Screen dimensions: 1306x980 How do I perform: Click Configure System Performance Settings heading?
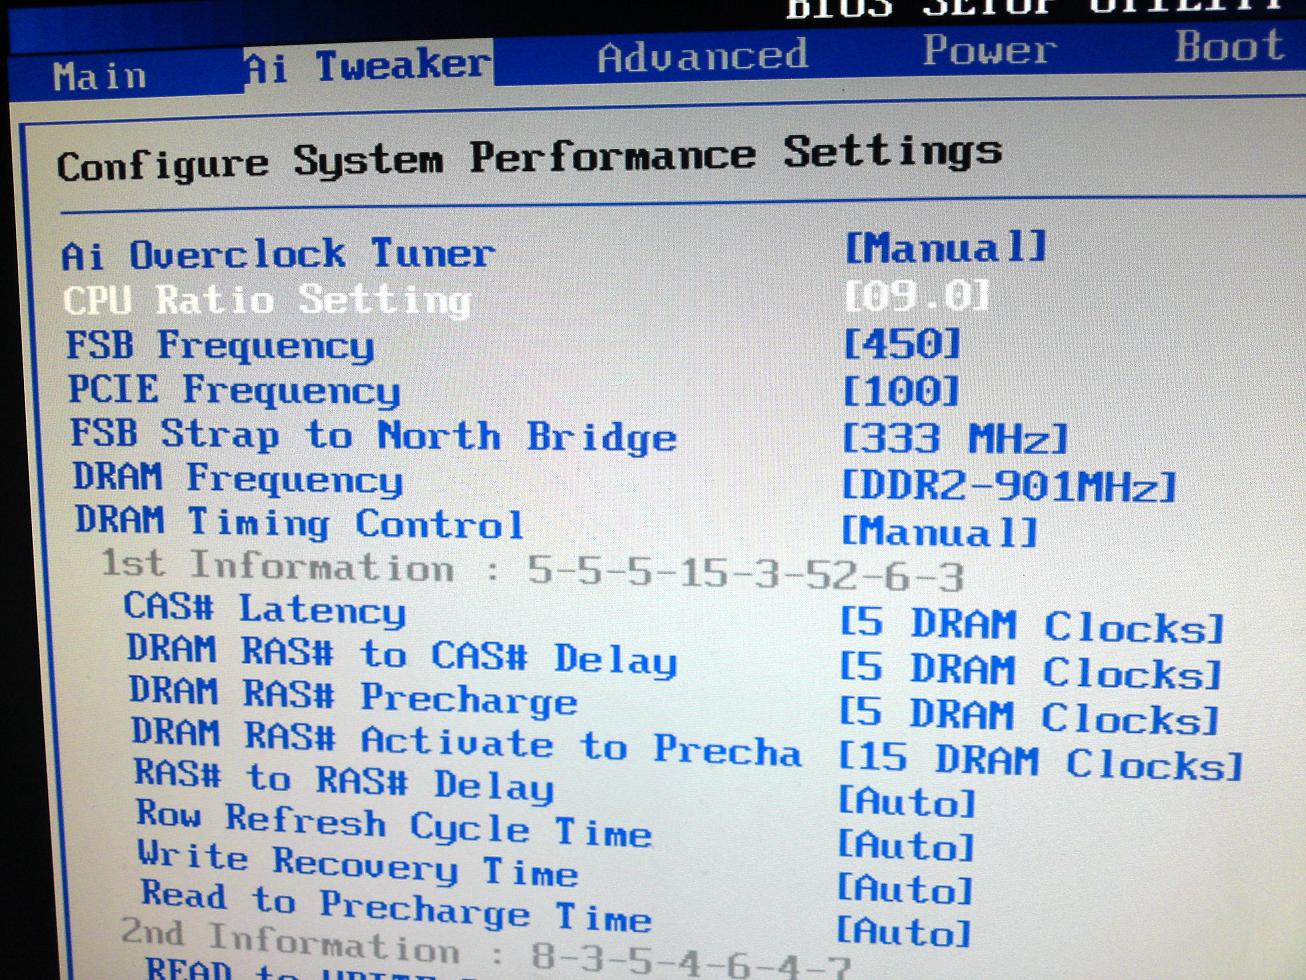(529, 158)
